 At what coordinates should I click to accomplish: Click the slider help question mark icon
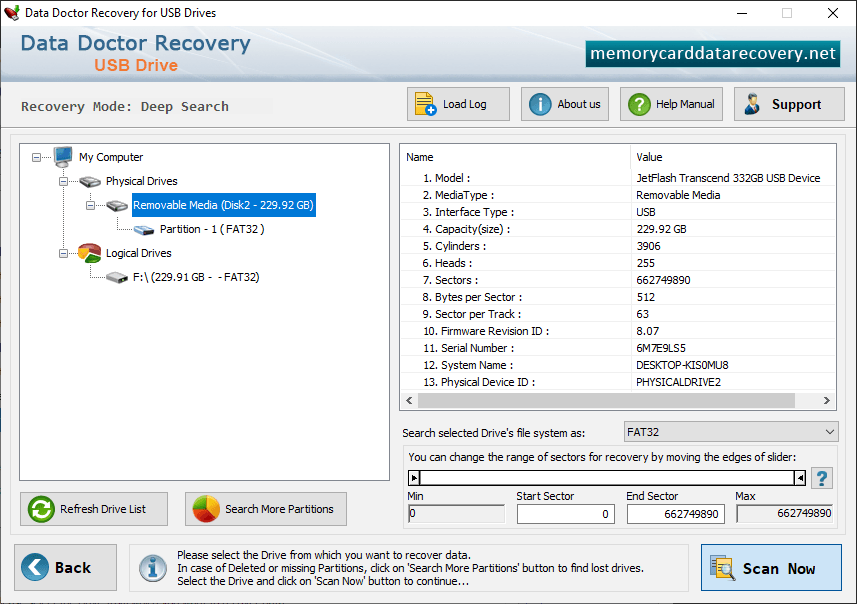coord(821,478)
